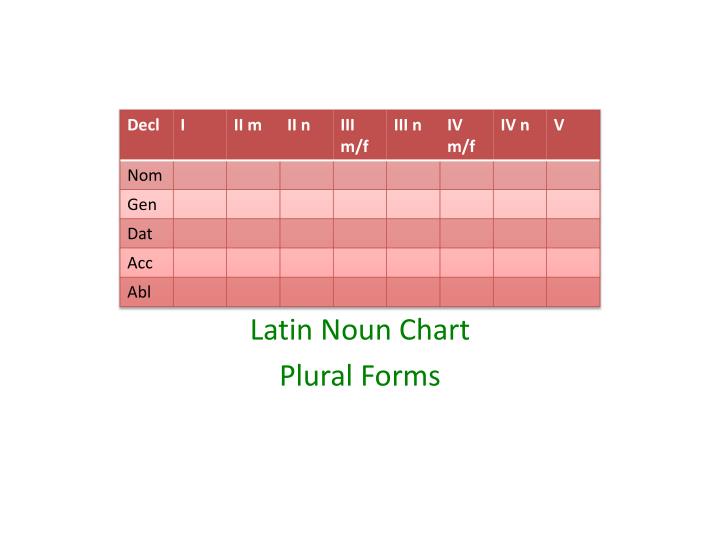This screenshot has width=720, height=540.
Task: Select the III n column header
Action: click(x=413, y=135)
